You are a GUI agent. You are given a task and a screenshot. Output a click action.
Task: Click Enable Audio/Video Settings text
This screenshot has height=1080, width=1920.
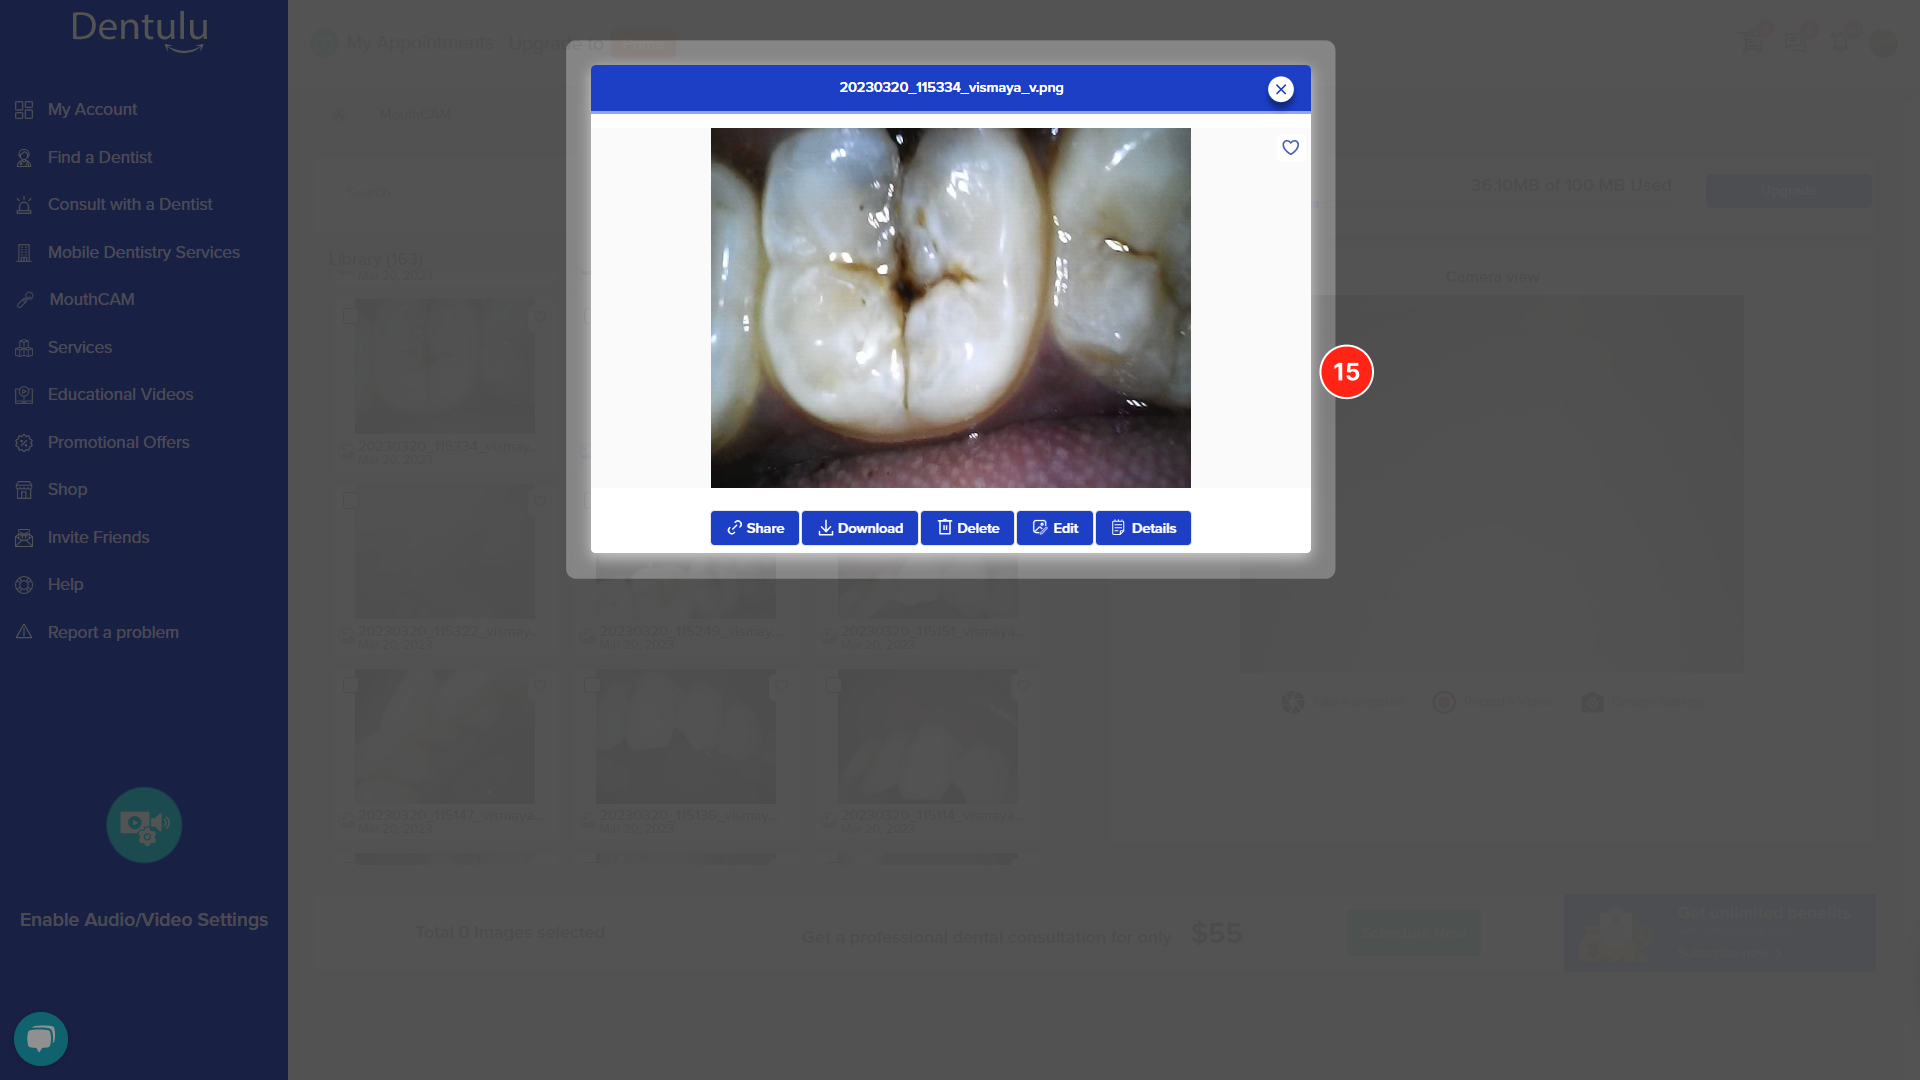pyautogui.click(x=144, y=920)
